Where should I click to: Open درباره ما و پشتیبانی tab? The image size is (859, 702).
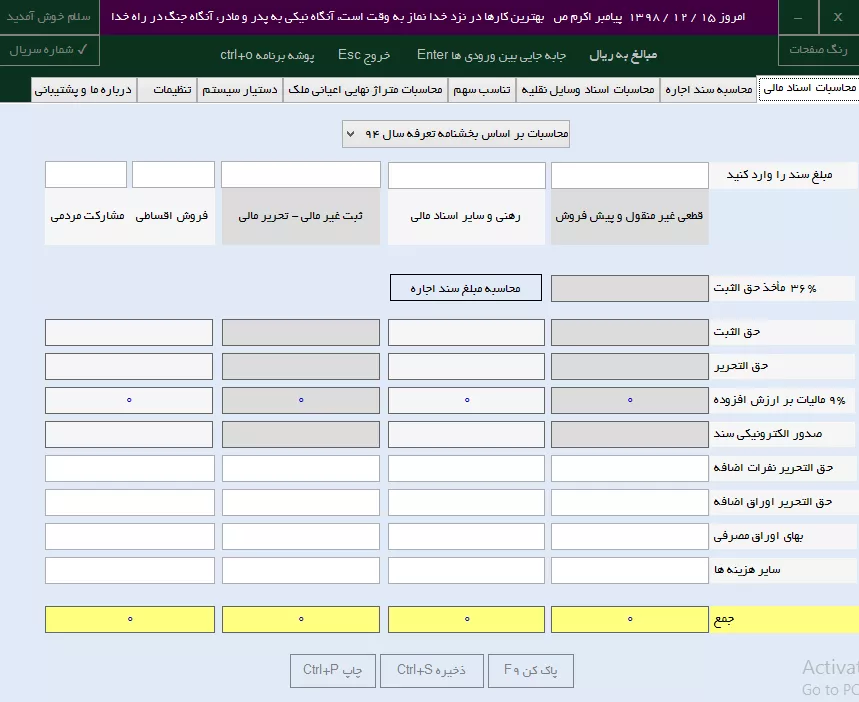coord(84,89)
